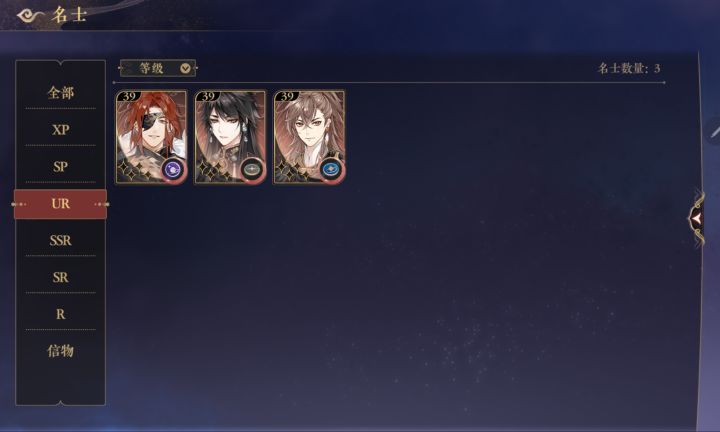The width and height of the screenshot is (720, 432).
Task: Select the red-haired eyepatch character portrait
Action: [x=151, y=137]
